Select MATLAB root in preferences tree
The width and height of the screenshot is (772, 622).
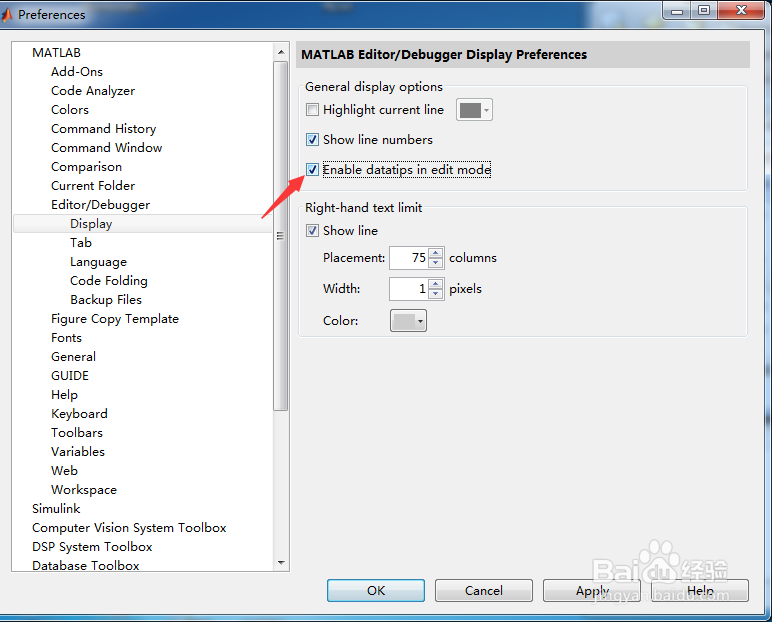tap(56, 53)
